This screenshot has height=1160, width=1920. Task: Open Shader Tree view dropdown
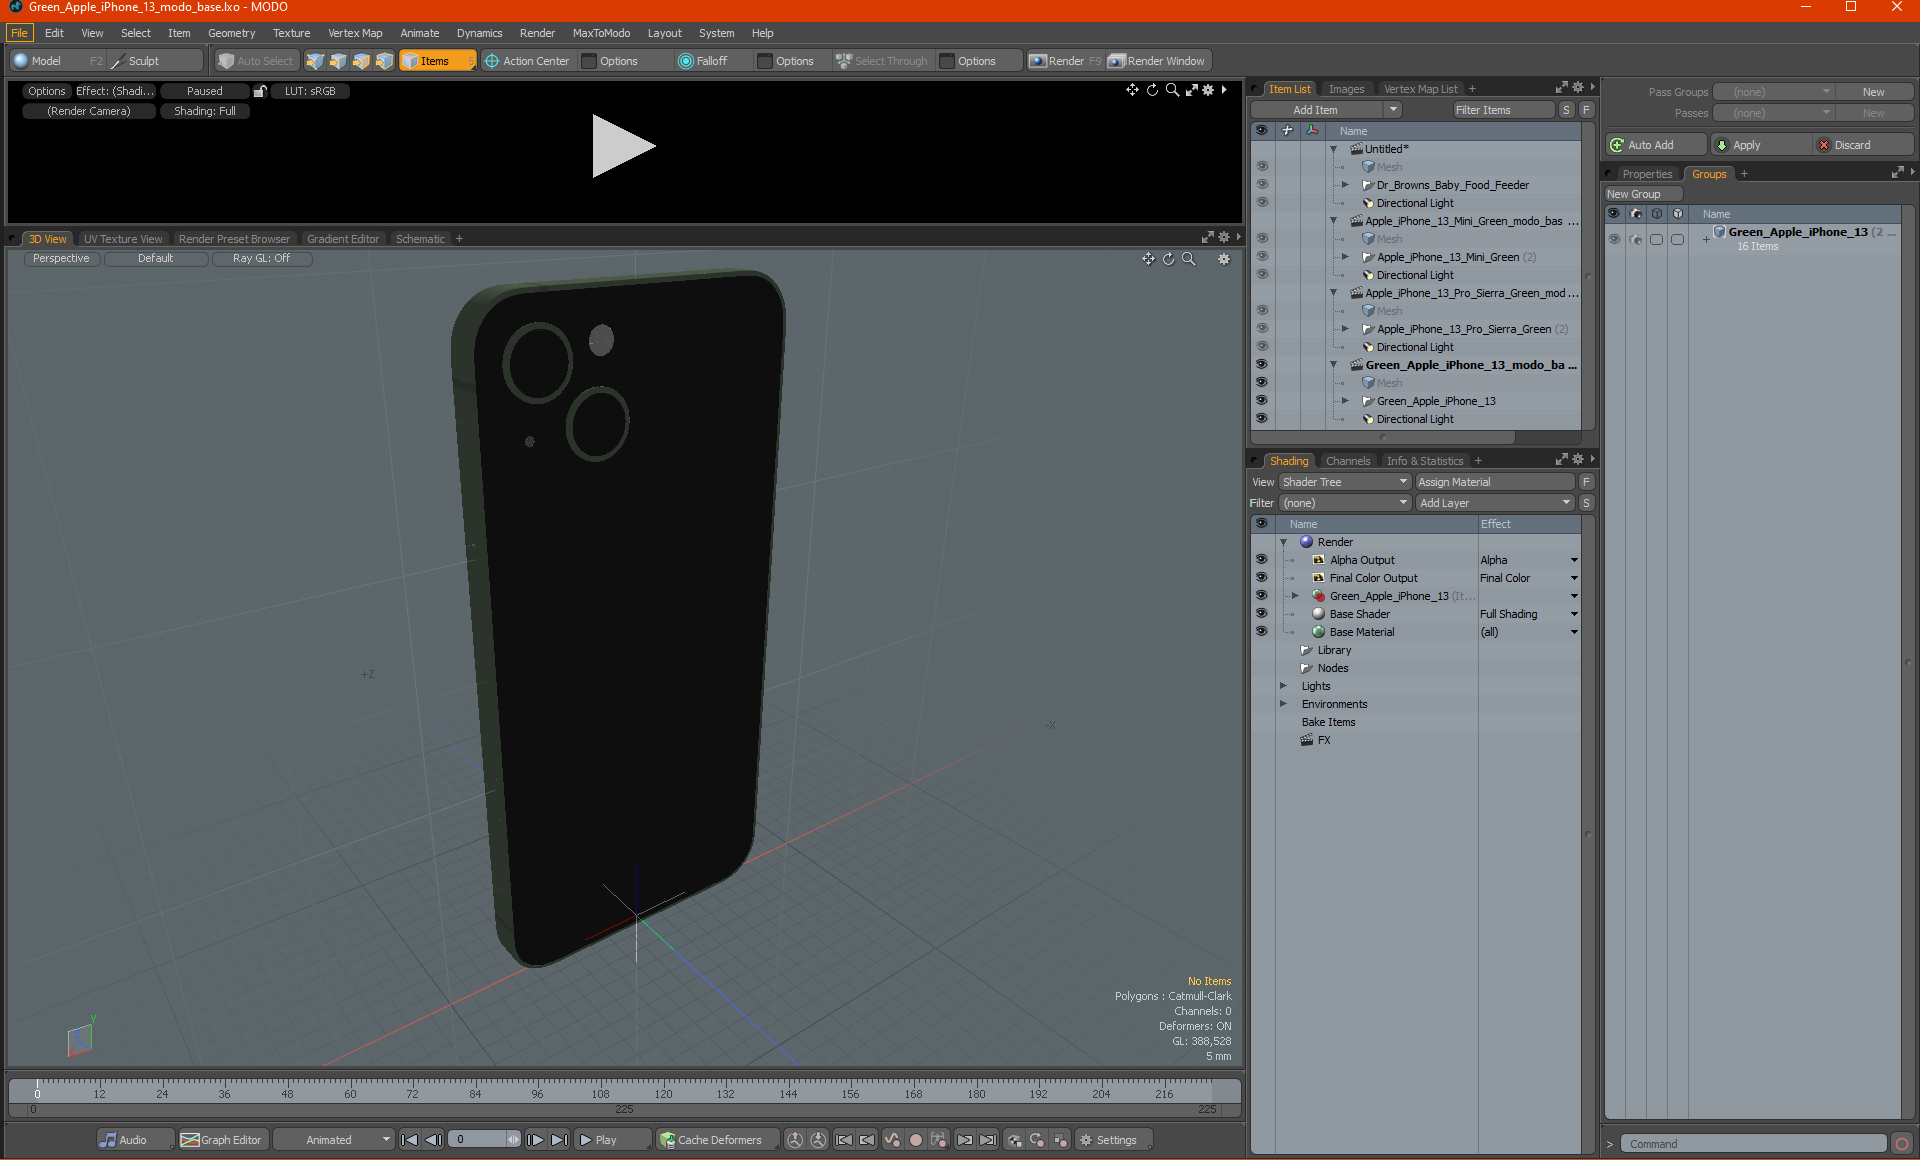pyautogui.click(x=1345, y=482)
